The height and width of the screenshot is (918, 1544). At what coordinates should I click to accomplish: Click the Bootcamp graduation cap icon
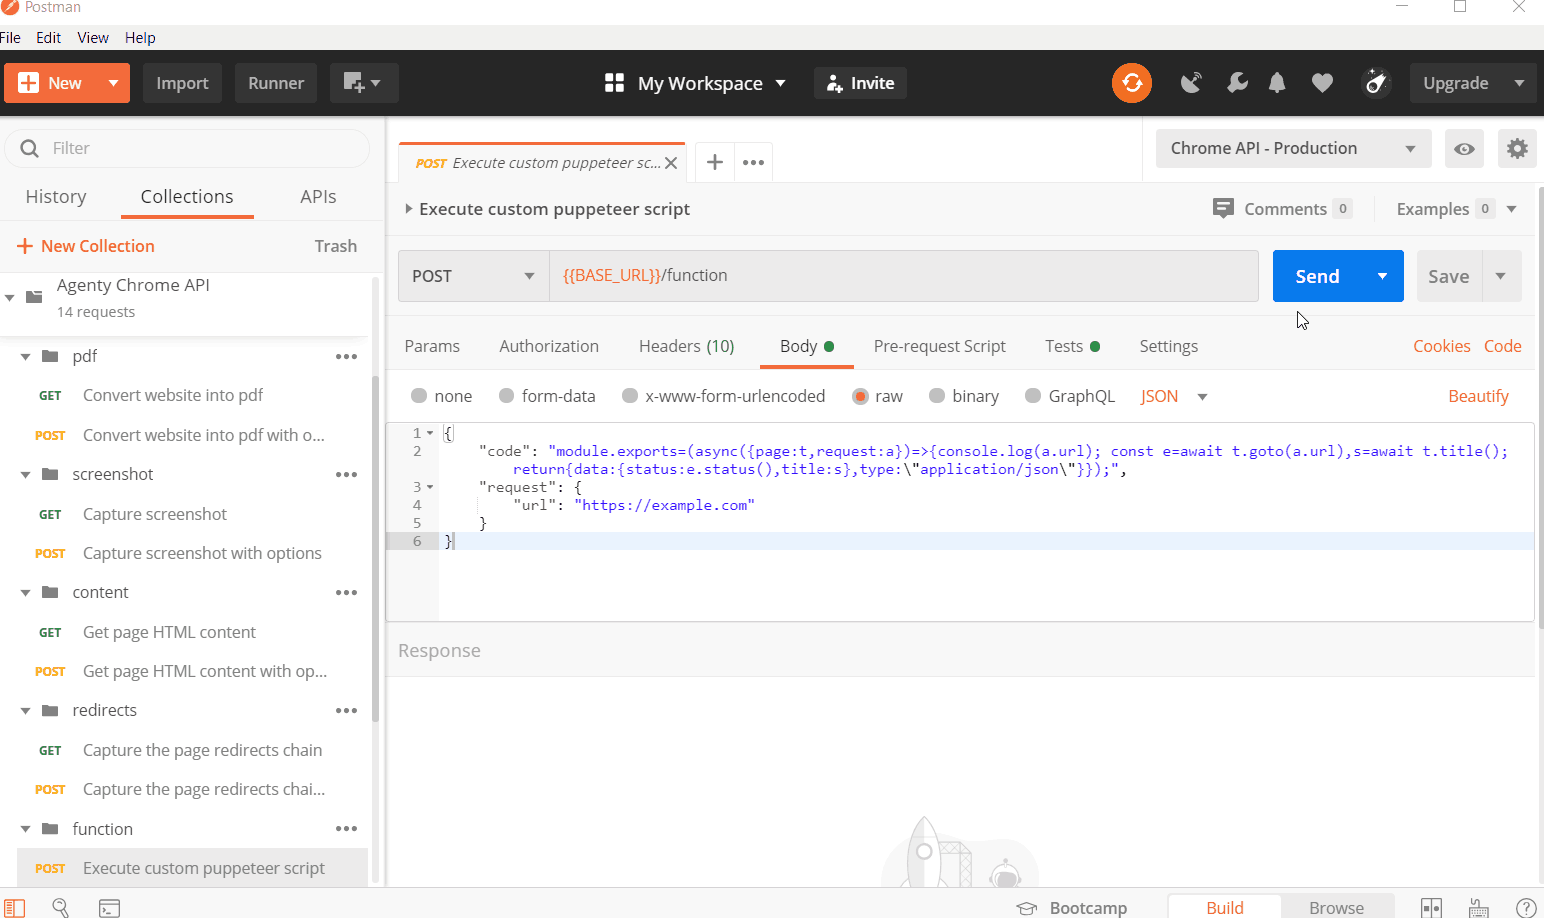(x=1027, y=908)
